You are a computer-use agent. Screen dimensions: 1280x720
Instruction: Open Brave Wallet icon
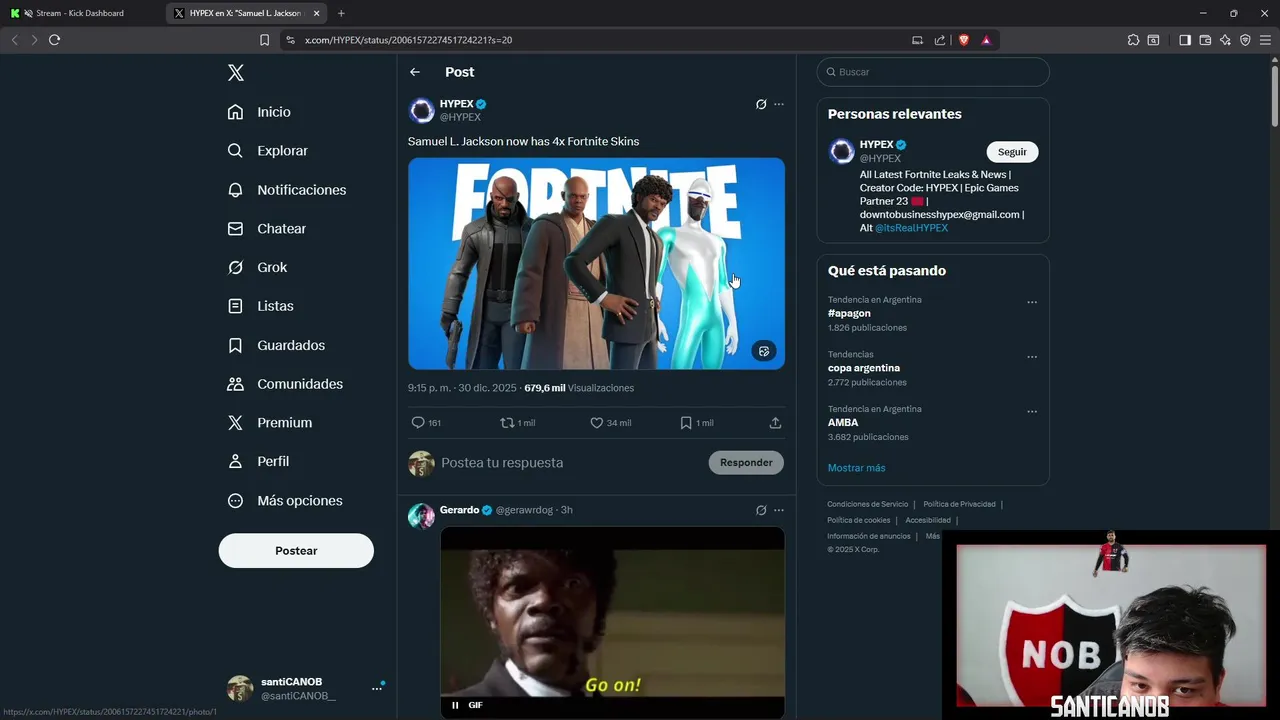click(1205, 40)
